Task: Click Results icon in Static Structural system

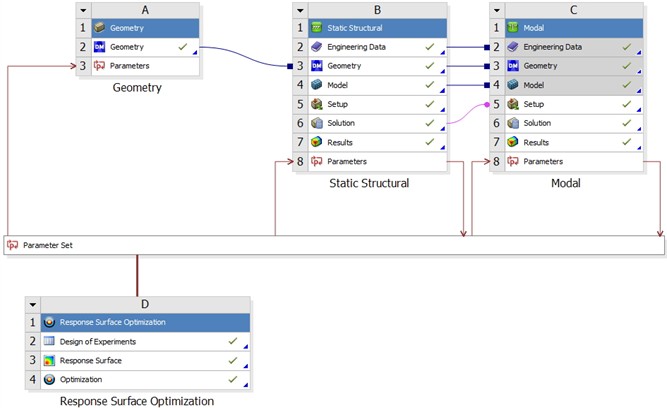Action: click(x=316, y=142)
